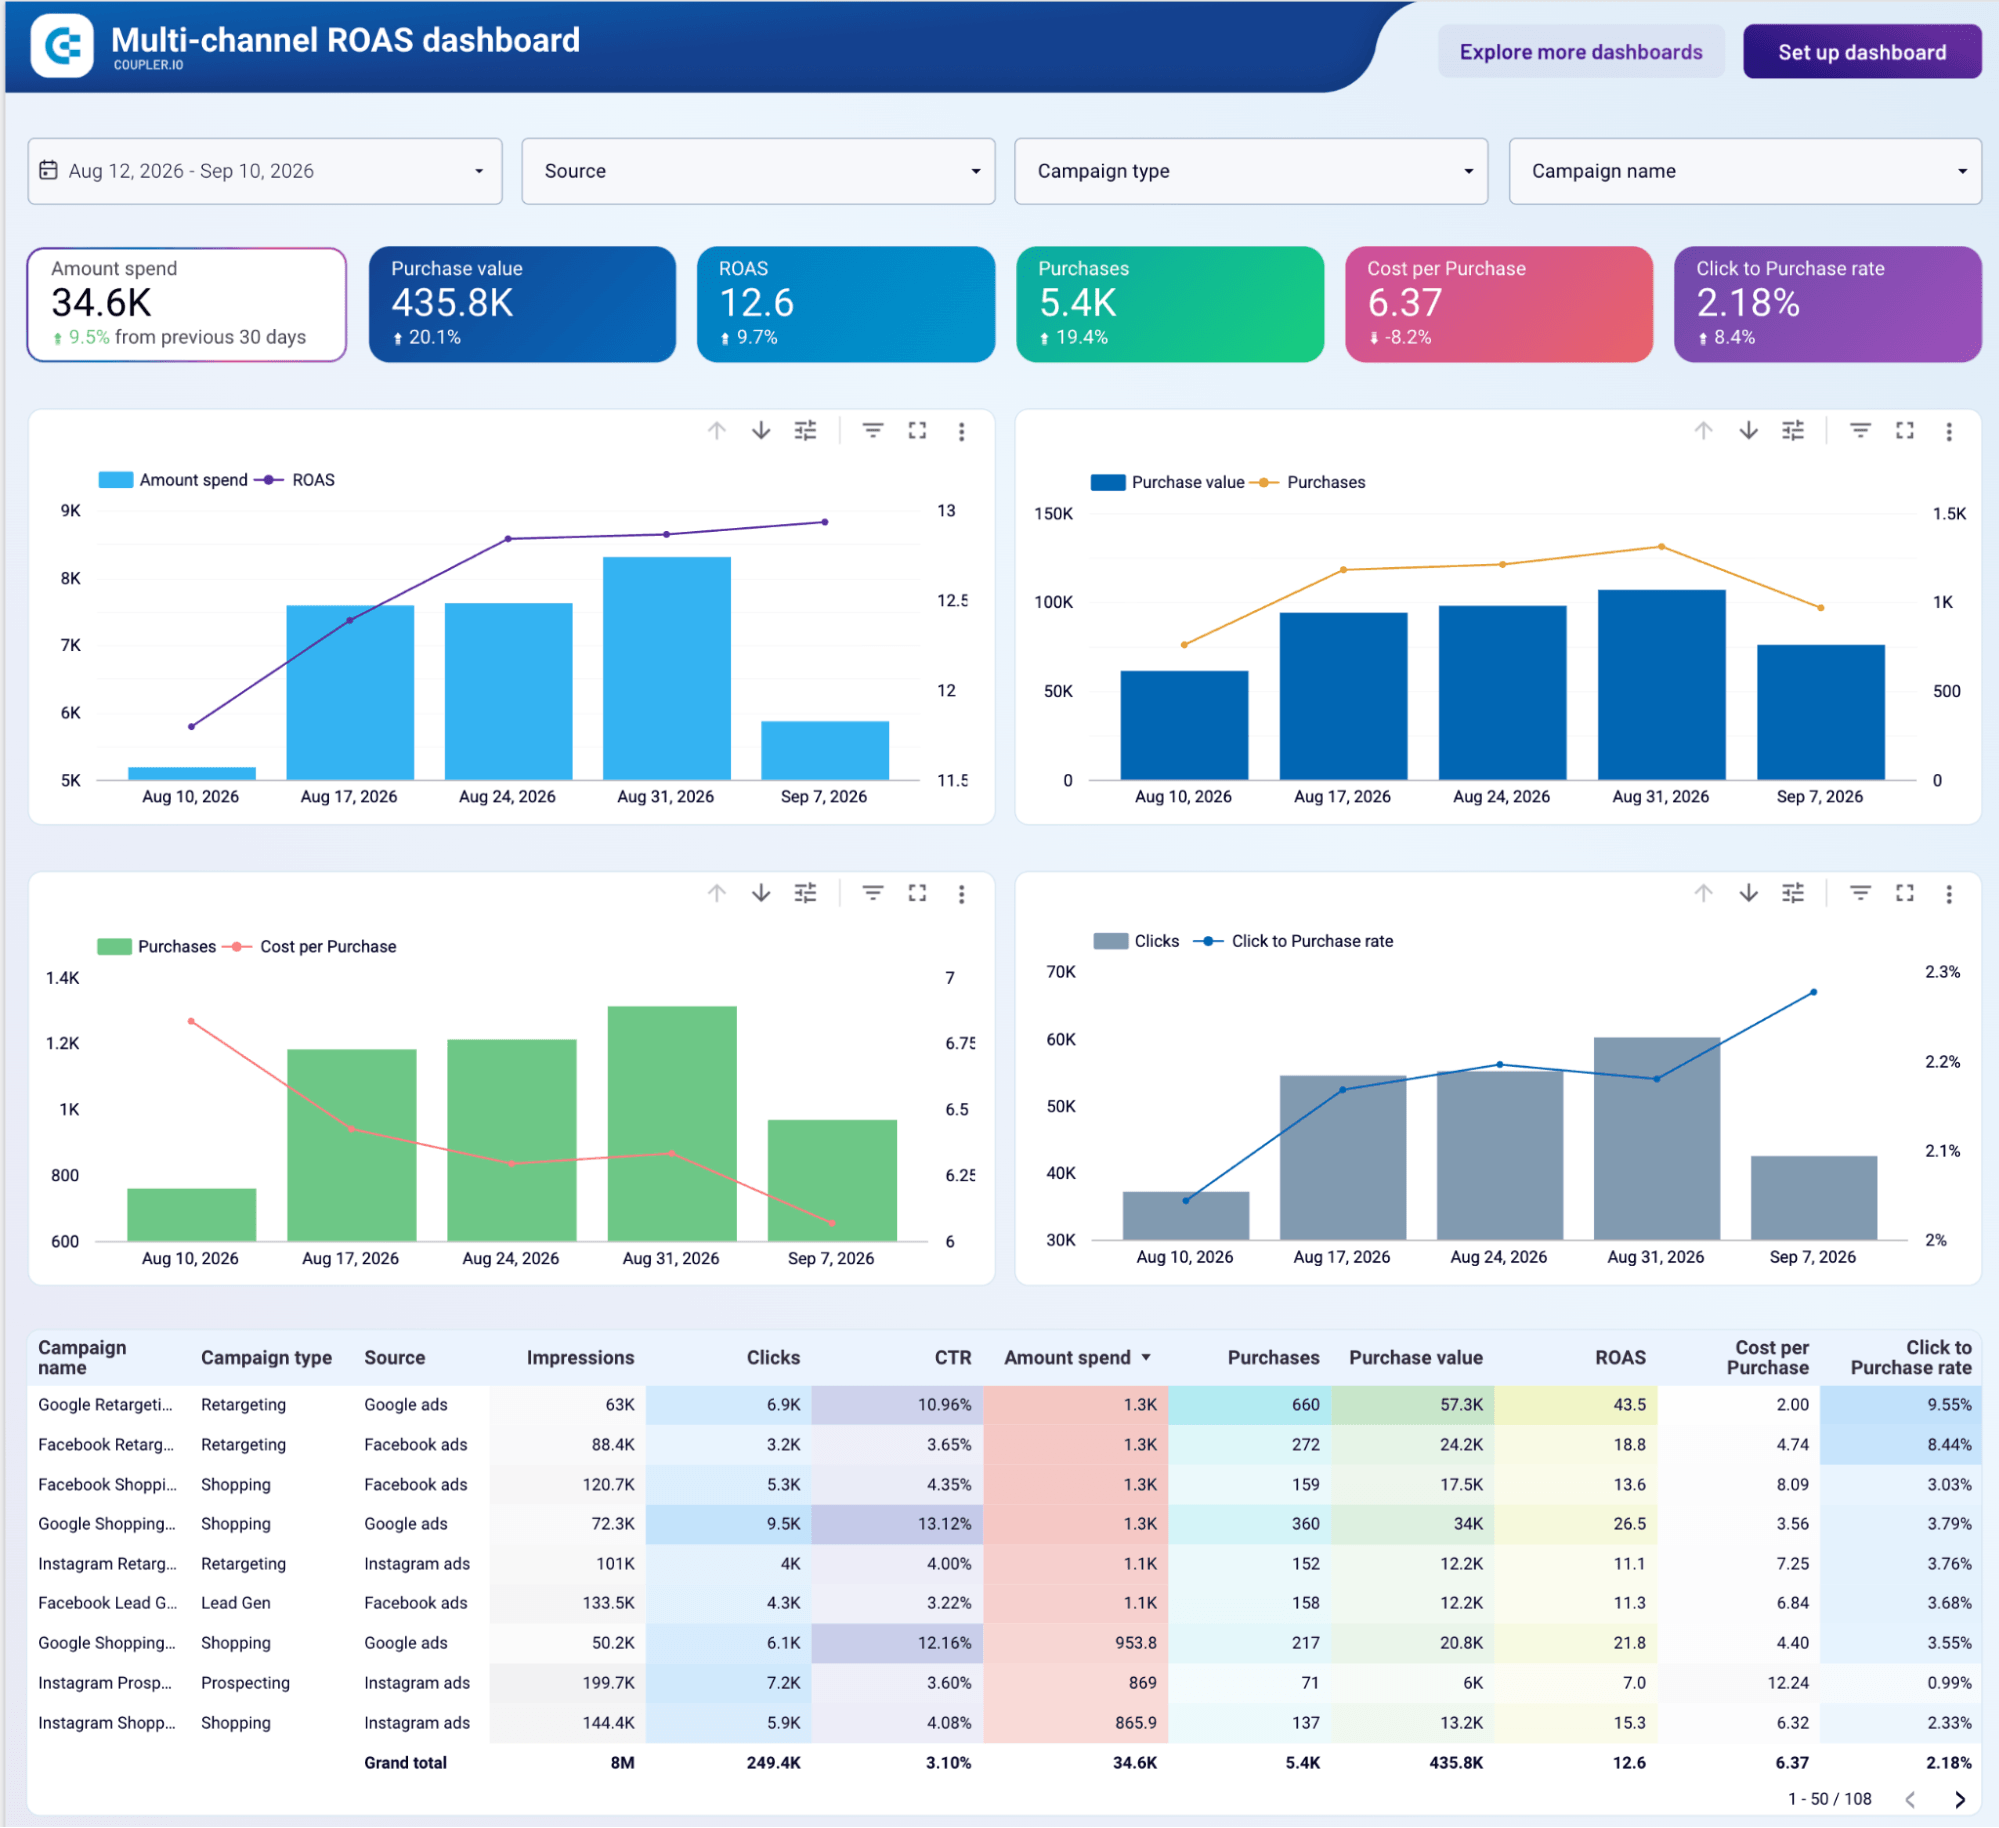
Task: Click Lead Gen campaign type cell
Action: (x=235, y=1603)
